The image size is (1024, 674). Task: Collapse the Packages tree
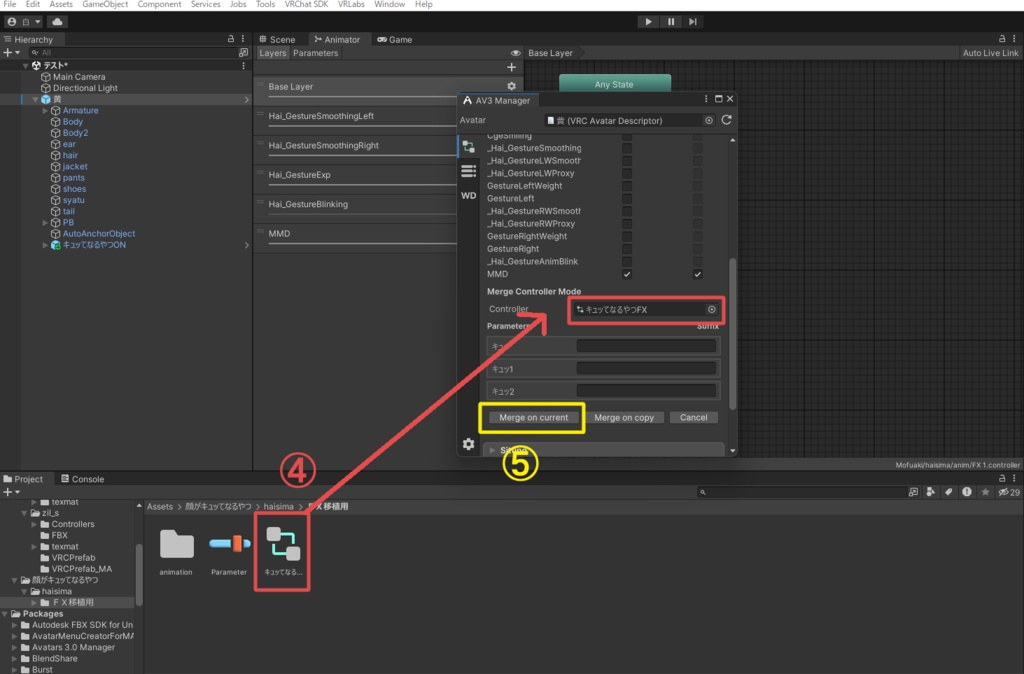point(5,613)
